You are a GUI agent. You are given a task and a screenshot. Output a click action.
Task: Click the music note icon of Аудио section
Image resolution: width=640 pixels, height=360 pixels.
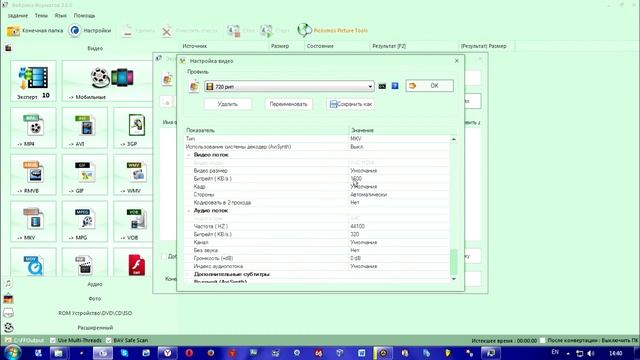[8, 283]
